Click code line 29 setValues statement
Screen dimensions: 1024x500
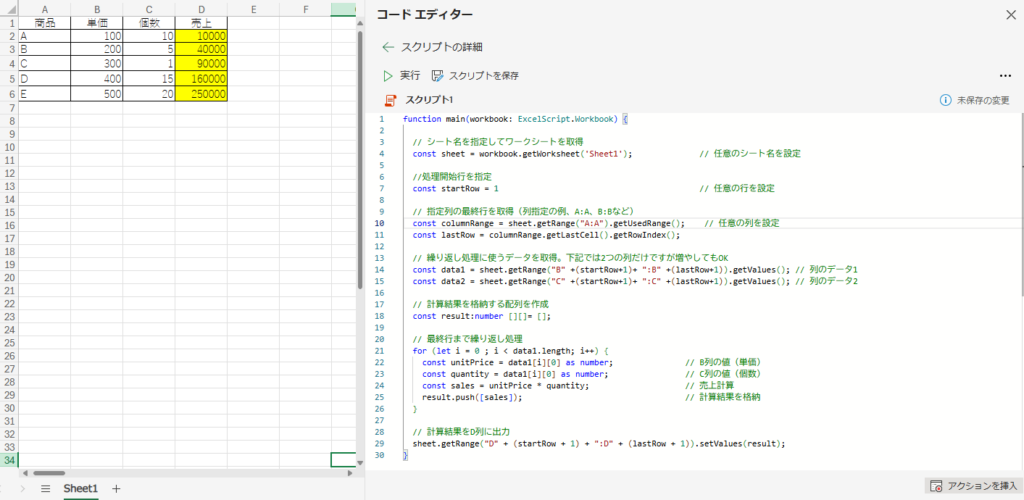coord(598,443)
